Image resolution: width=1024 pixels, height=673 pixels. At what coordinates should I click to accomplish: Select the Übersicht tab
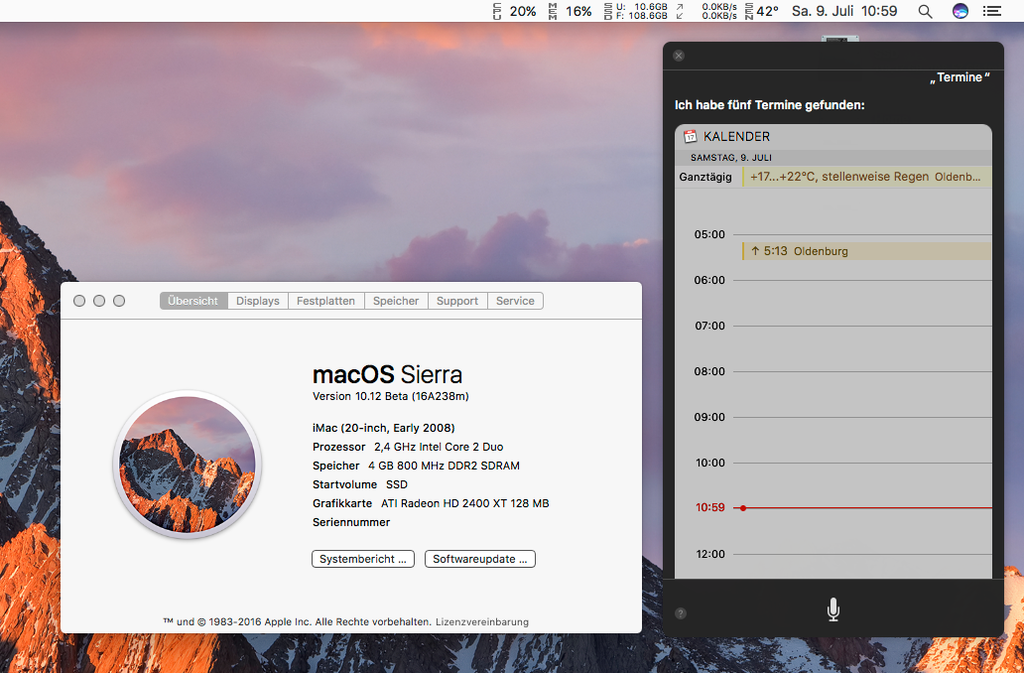(x=193, y=301)
